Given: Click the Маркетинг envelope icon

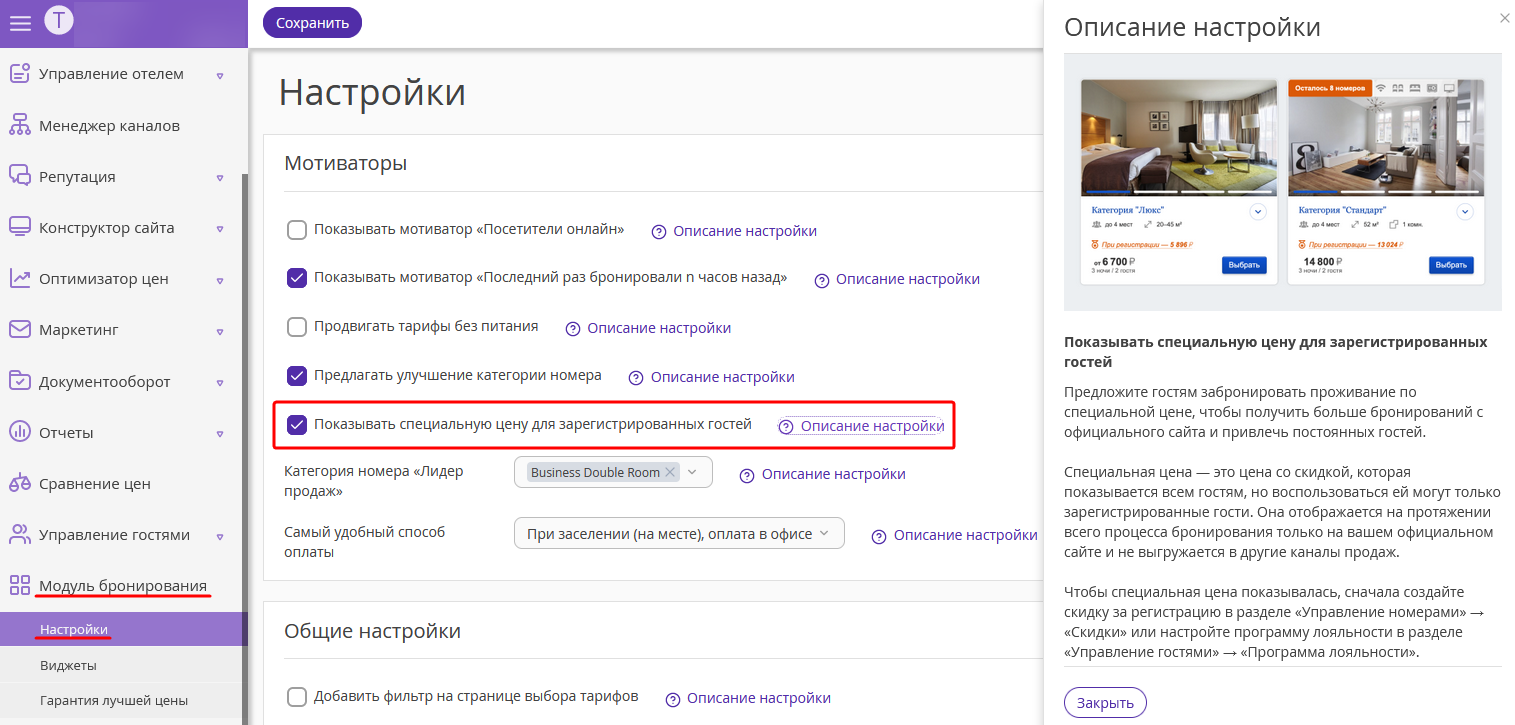Looking at the screenshot, I should (x=20, y=329).
